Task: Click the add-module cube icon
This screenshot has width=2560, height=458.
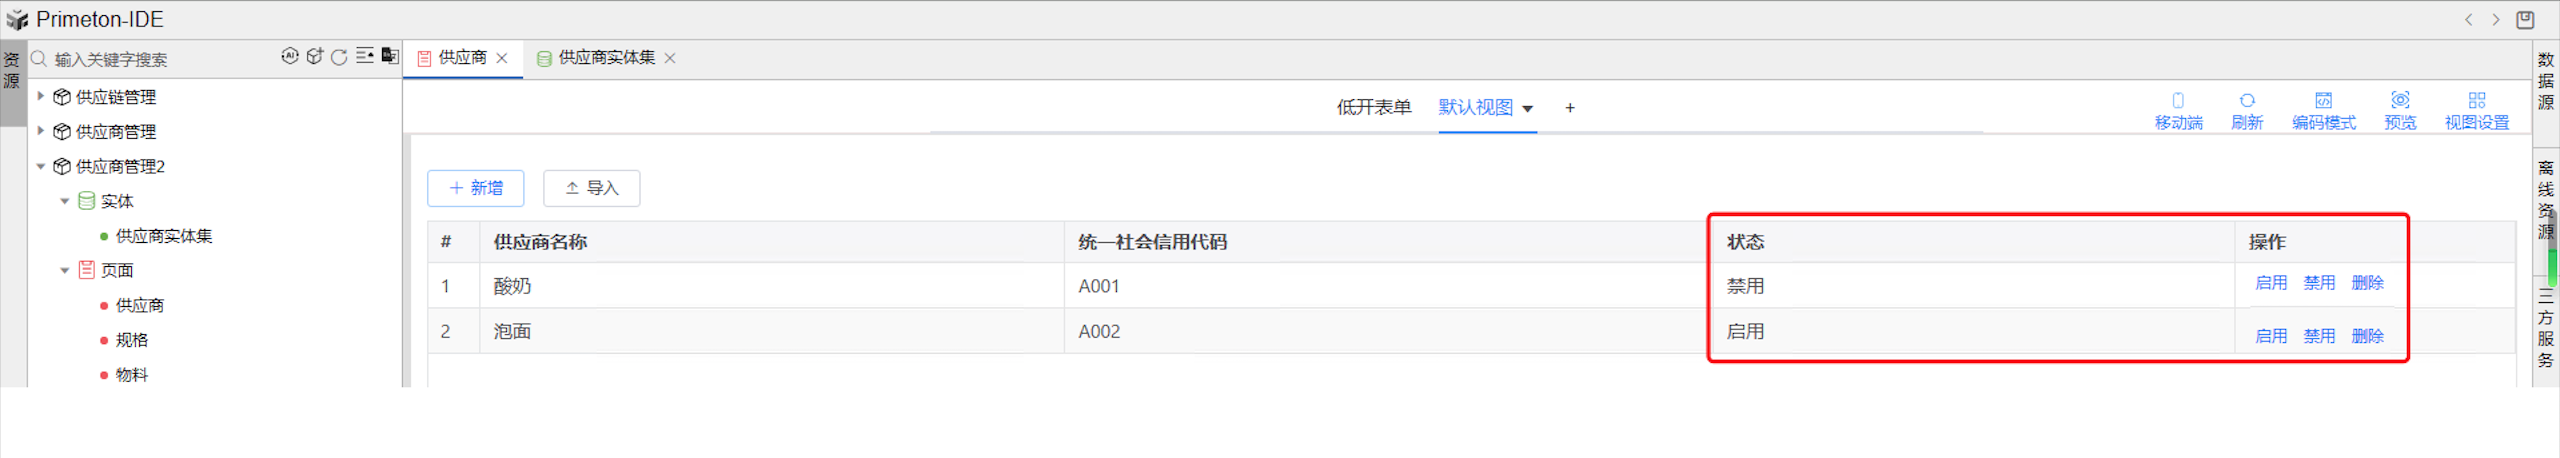Action: (315, 57)
